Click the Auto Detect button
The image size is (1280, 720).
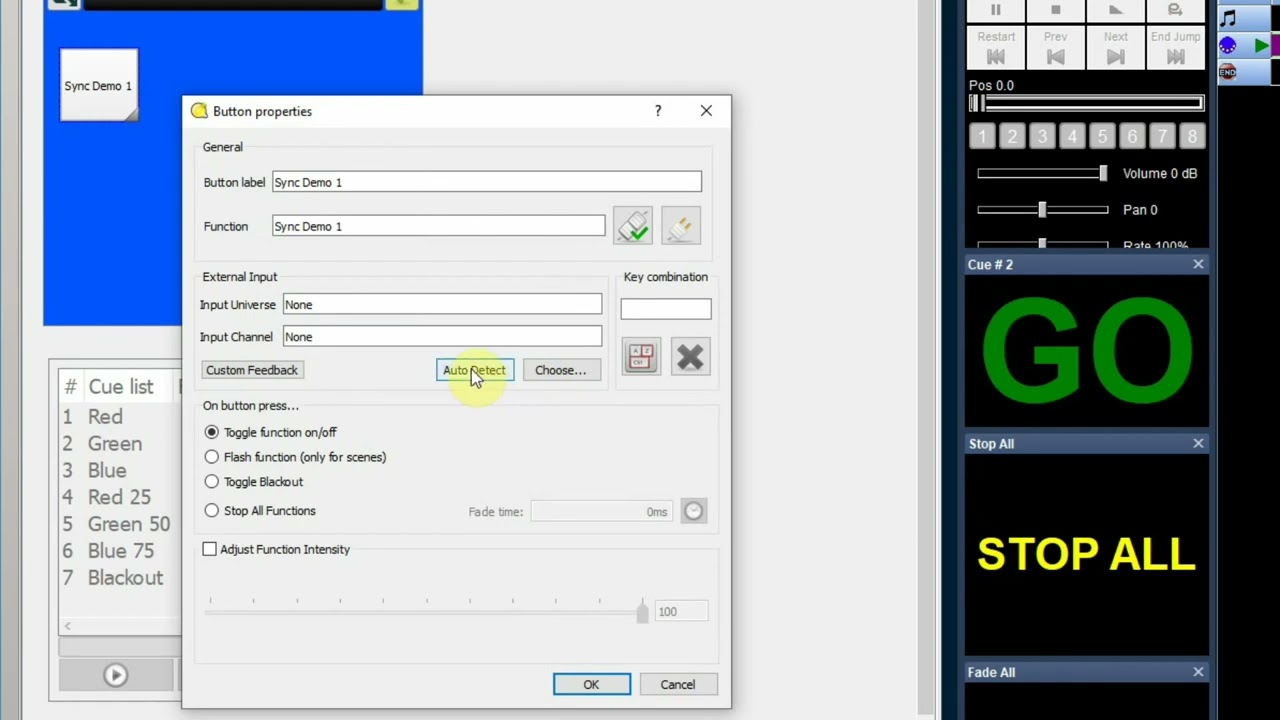[474, 370]
